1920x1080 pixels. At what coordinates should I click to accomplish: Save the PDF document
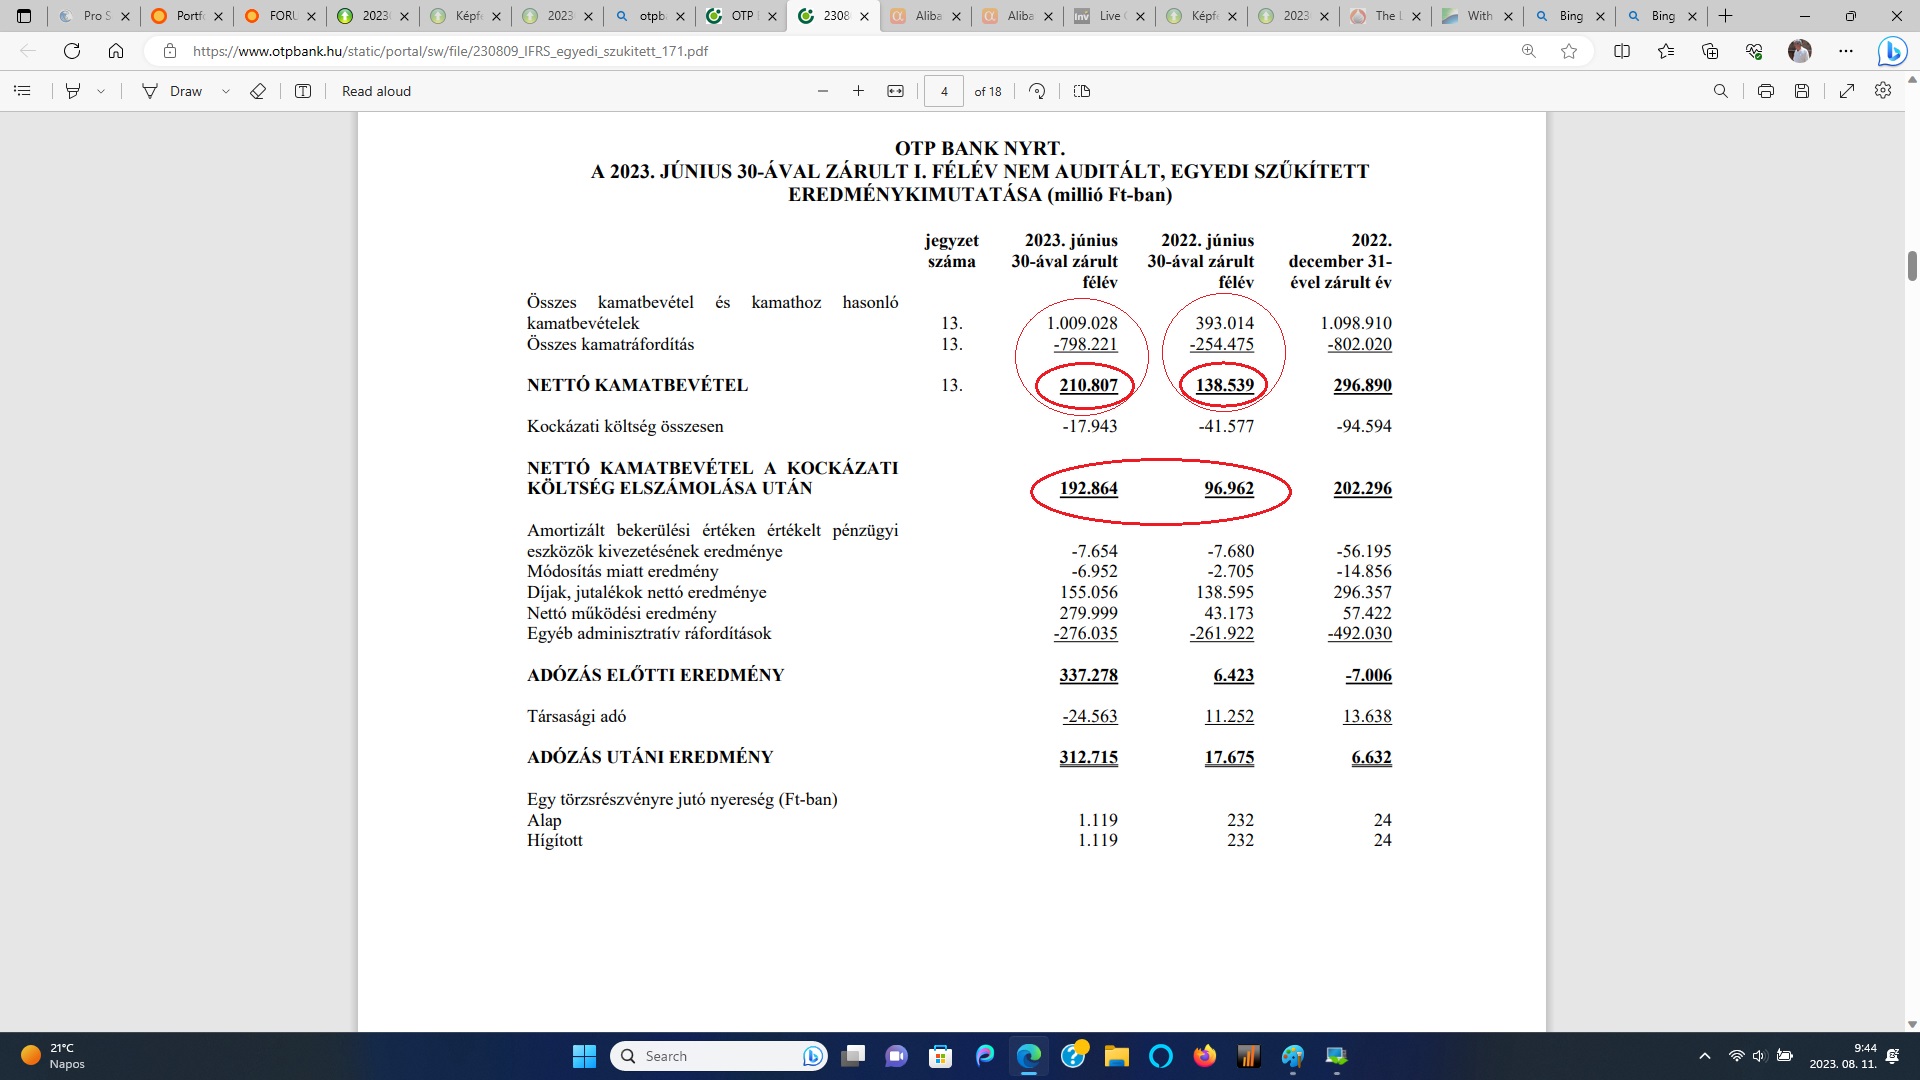[x=1802, y=91]
